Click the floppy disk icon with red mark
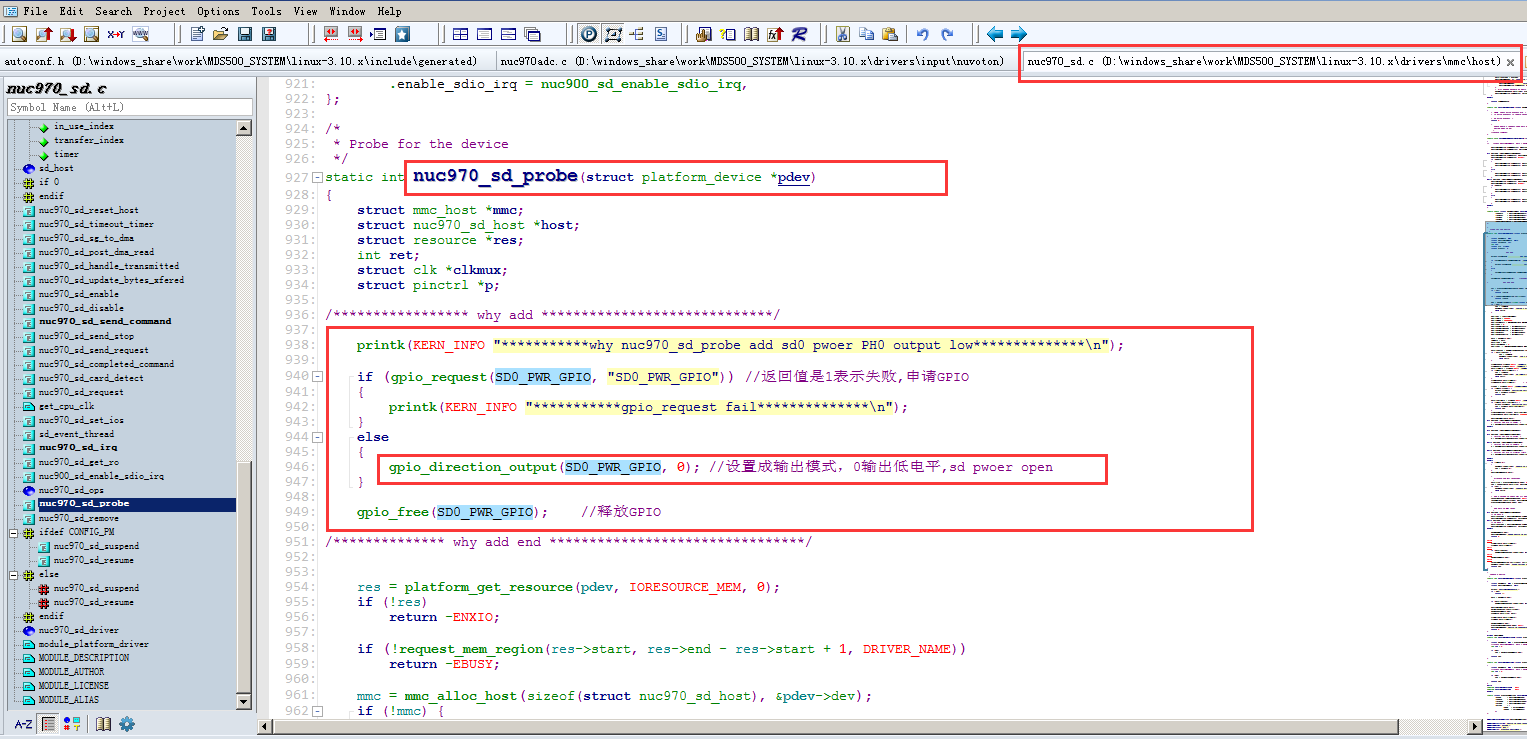 (269, 34)
